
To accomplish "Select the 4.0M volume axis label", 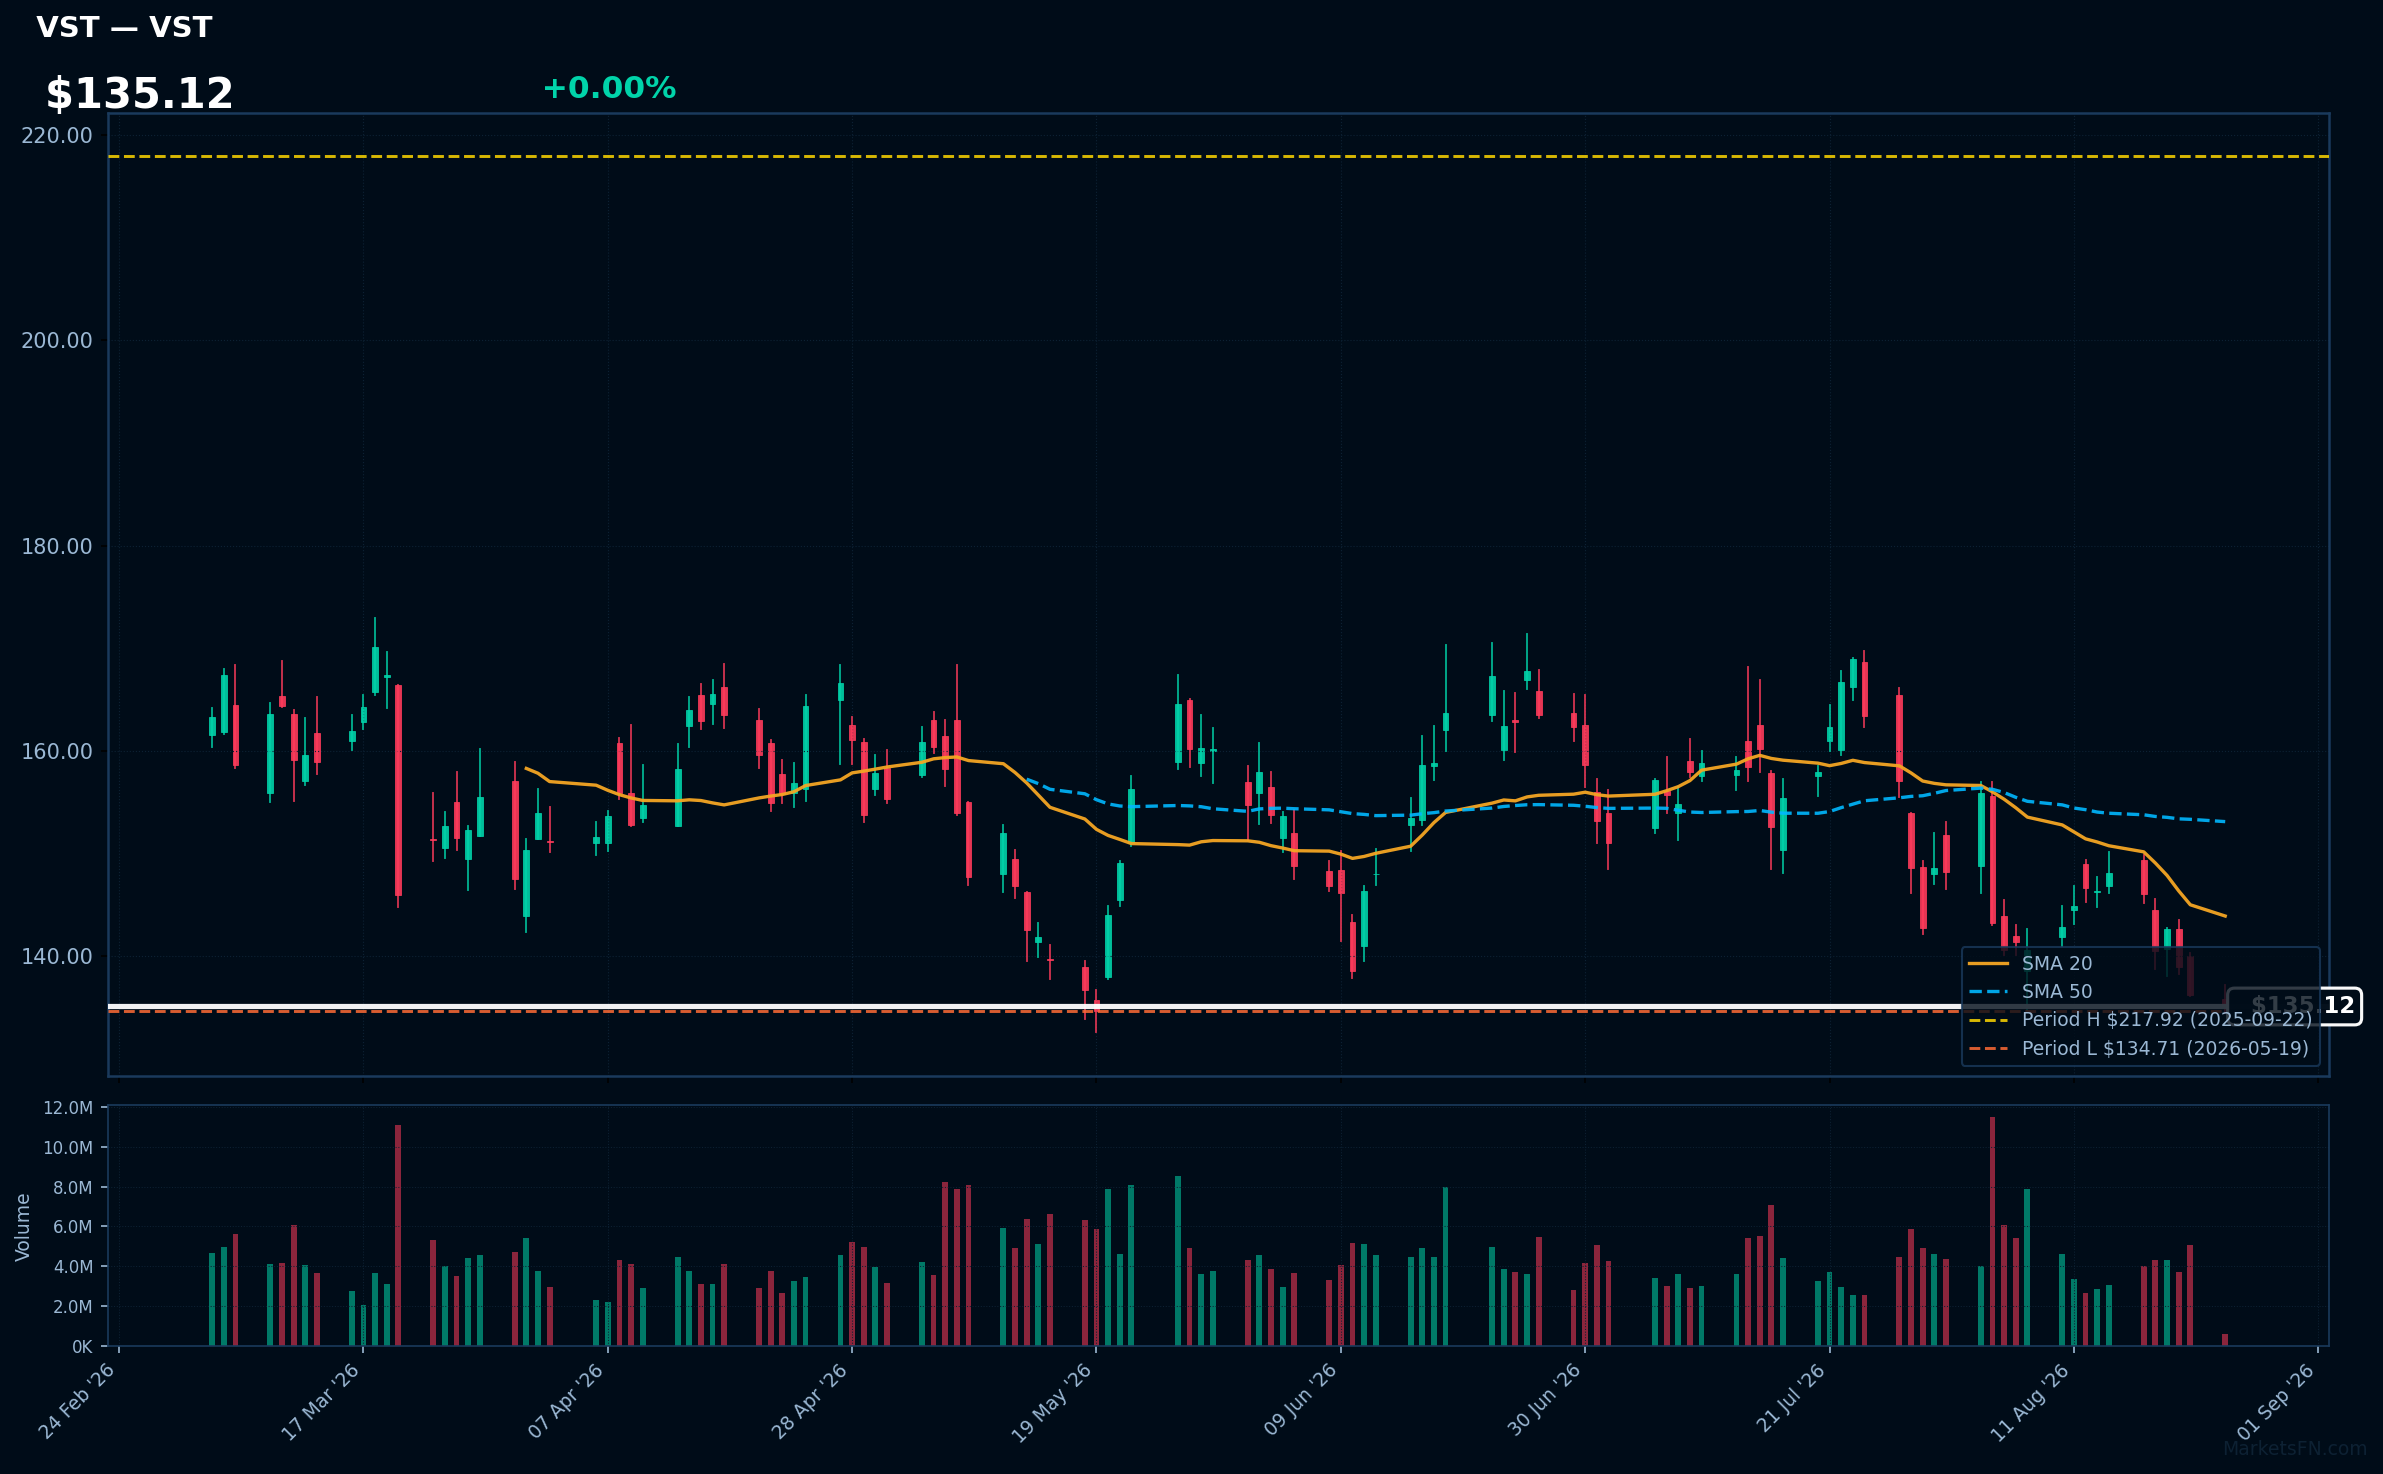I will point(73,1267).
